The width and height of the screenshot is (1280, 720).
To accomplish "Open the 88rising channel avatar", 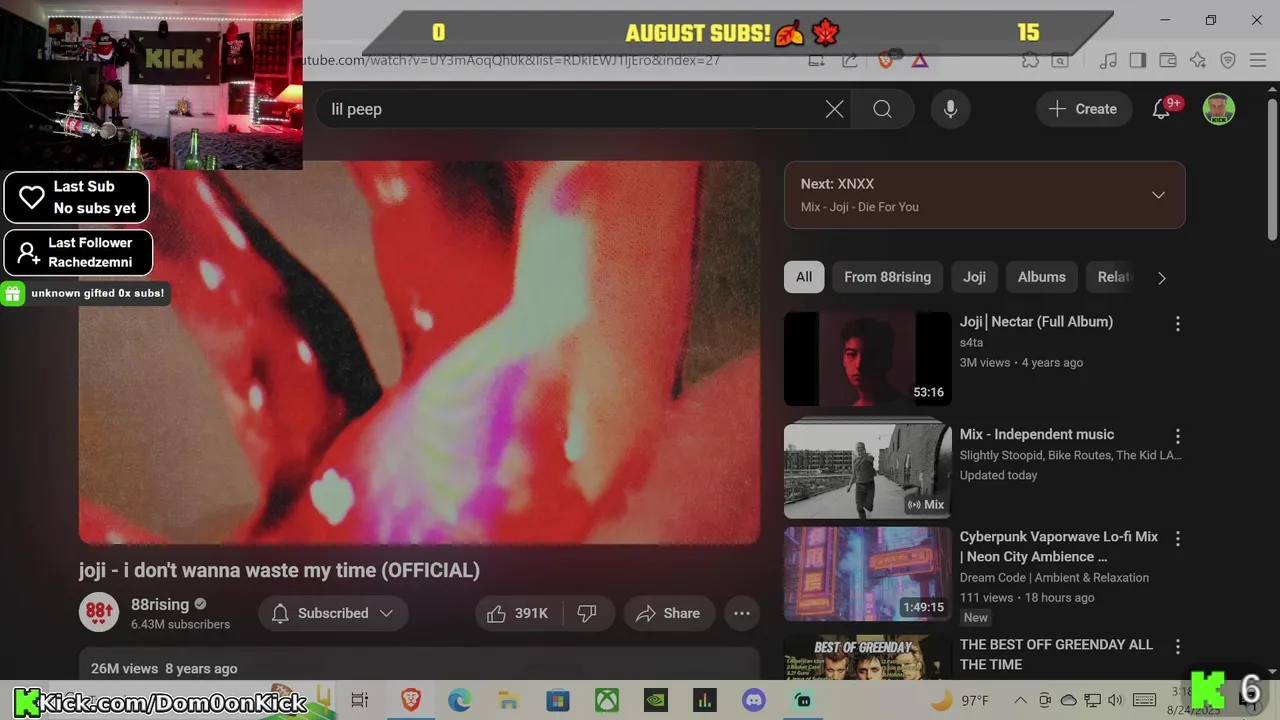I will click(x=99, y=612).
